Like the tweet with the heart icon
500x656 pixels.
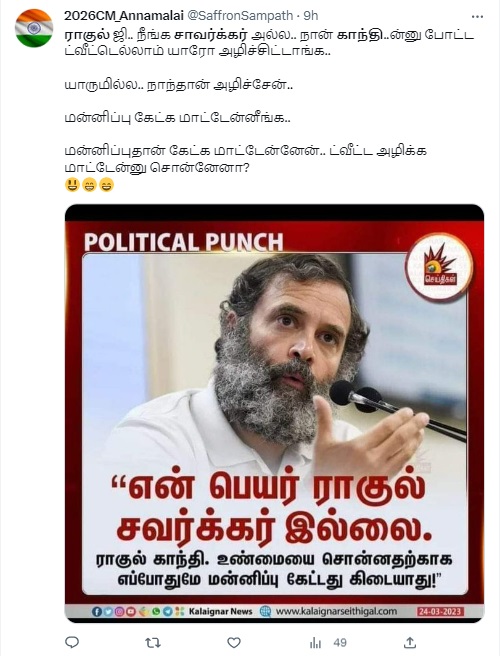tap(234, 642)
